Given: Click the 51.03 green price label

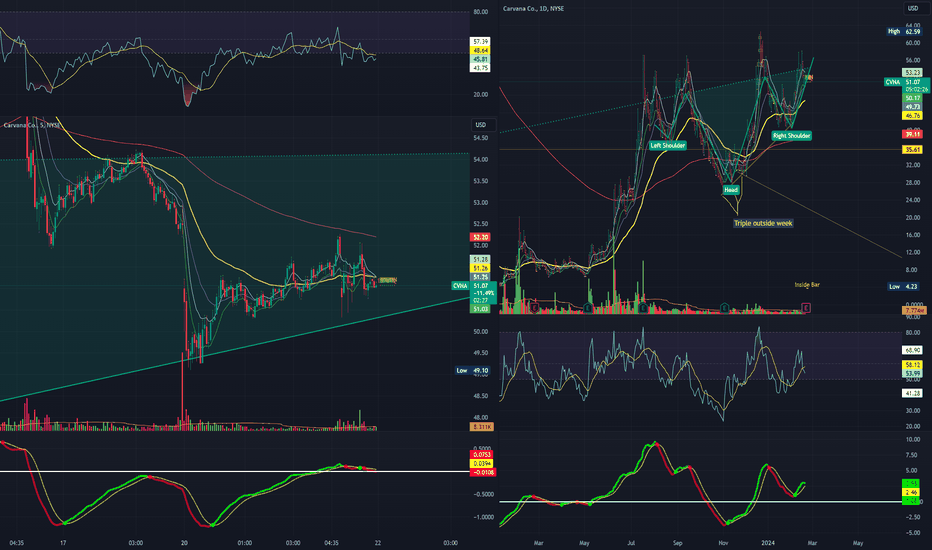Looking at the screenshot, I should click(480, 309).
